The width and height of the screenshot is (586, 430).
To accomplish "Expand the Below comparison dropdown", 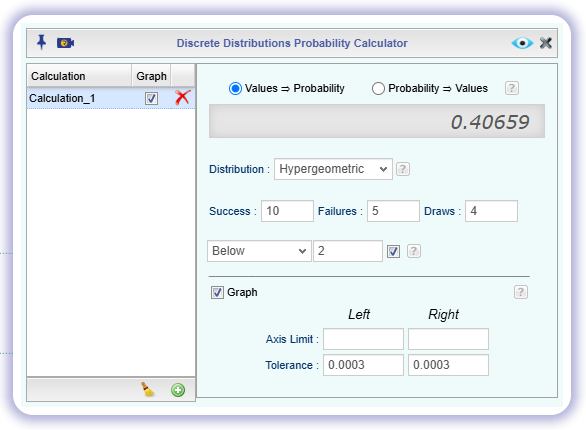I will click(259, 251).
